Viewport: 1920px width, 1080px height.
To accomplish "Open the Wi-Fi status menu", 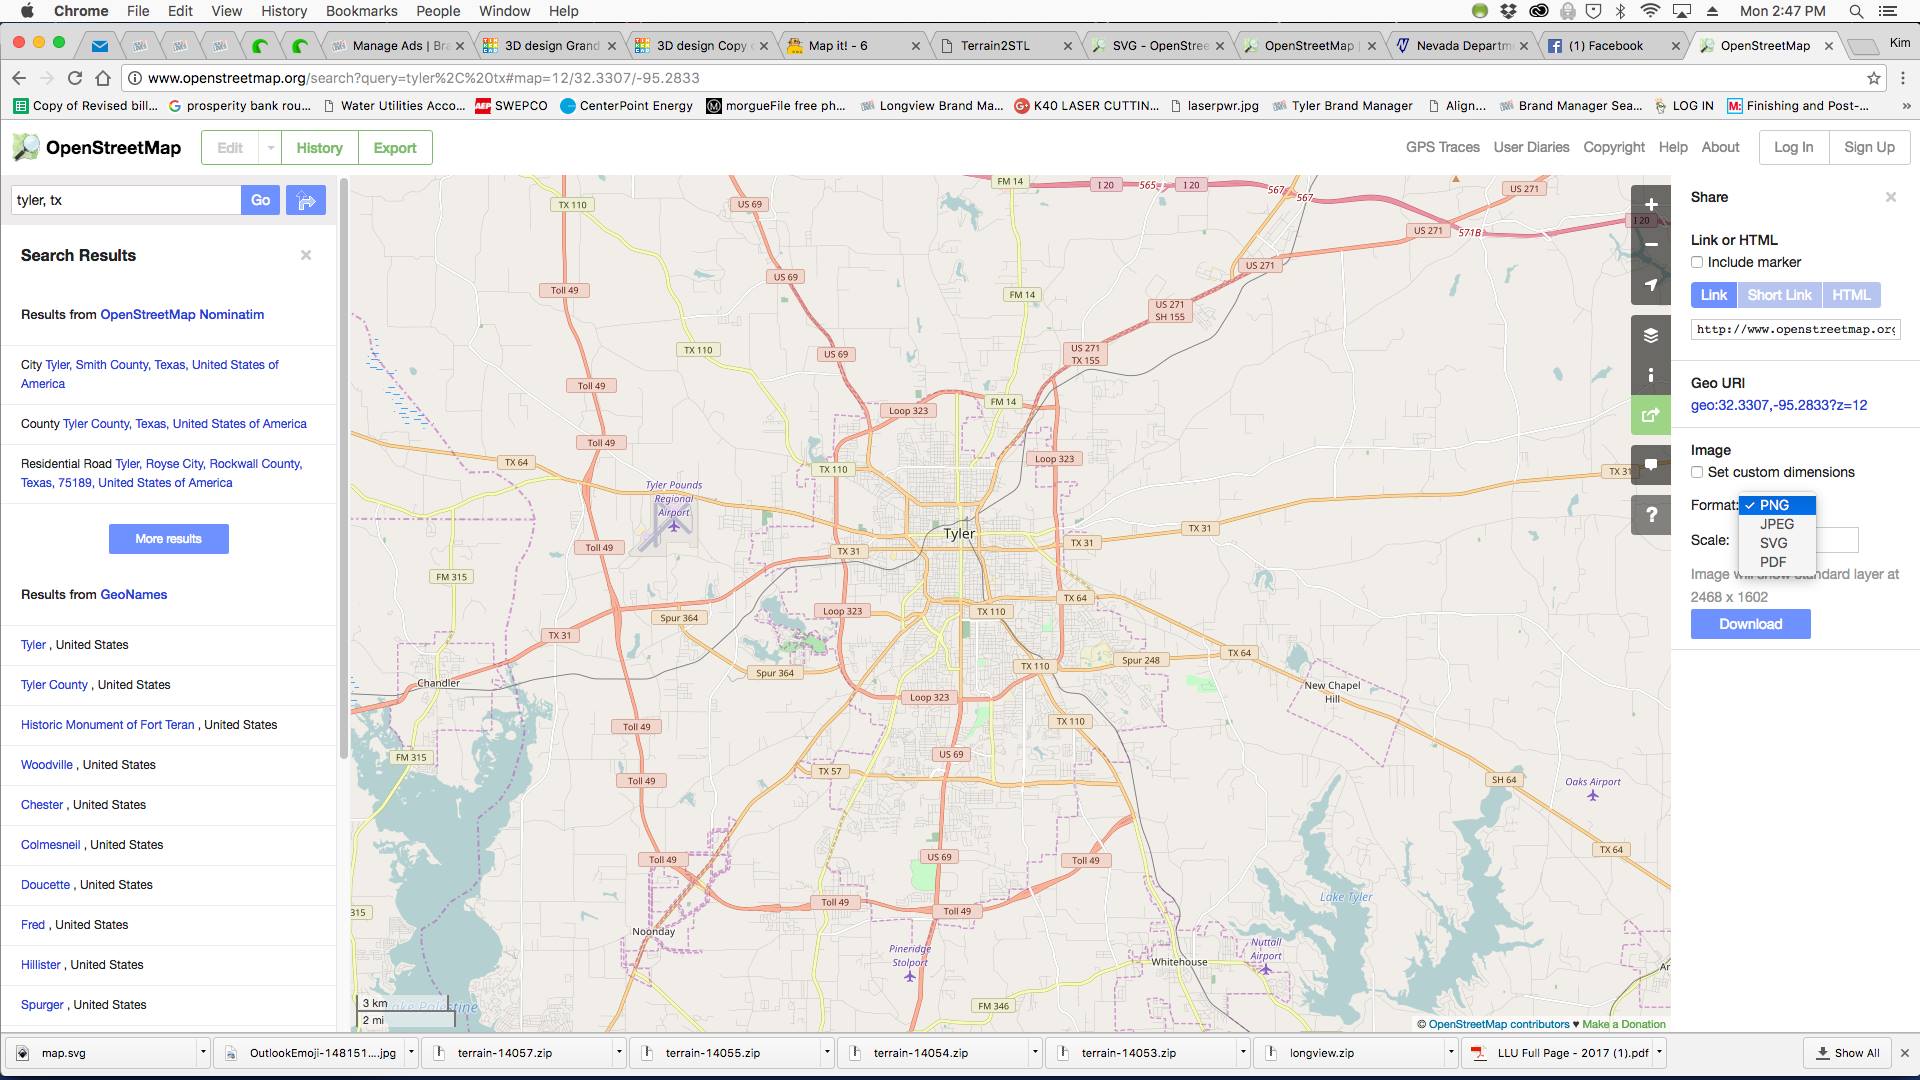I will coord(1650,11).
